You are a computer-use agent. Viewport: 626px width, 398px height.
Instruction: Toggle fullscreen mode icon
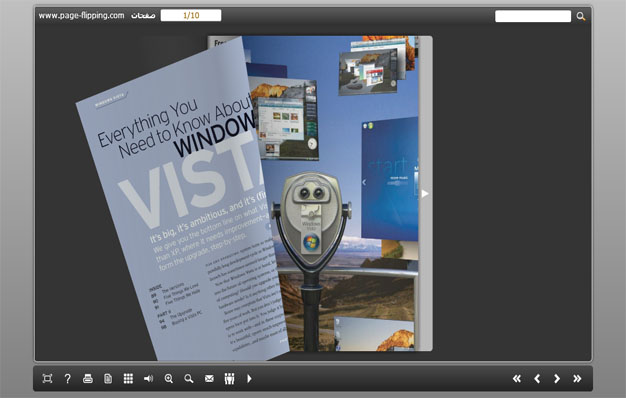[47, 378]
